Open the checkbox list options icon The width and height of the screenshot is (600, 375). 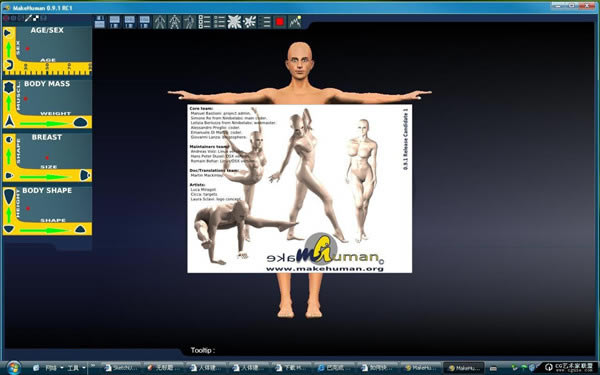click(204, 22)
